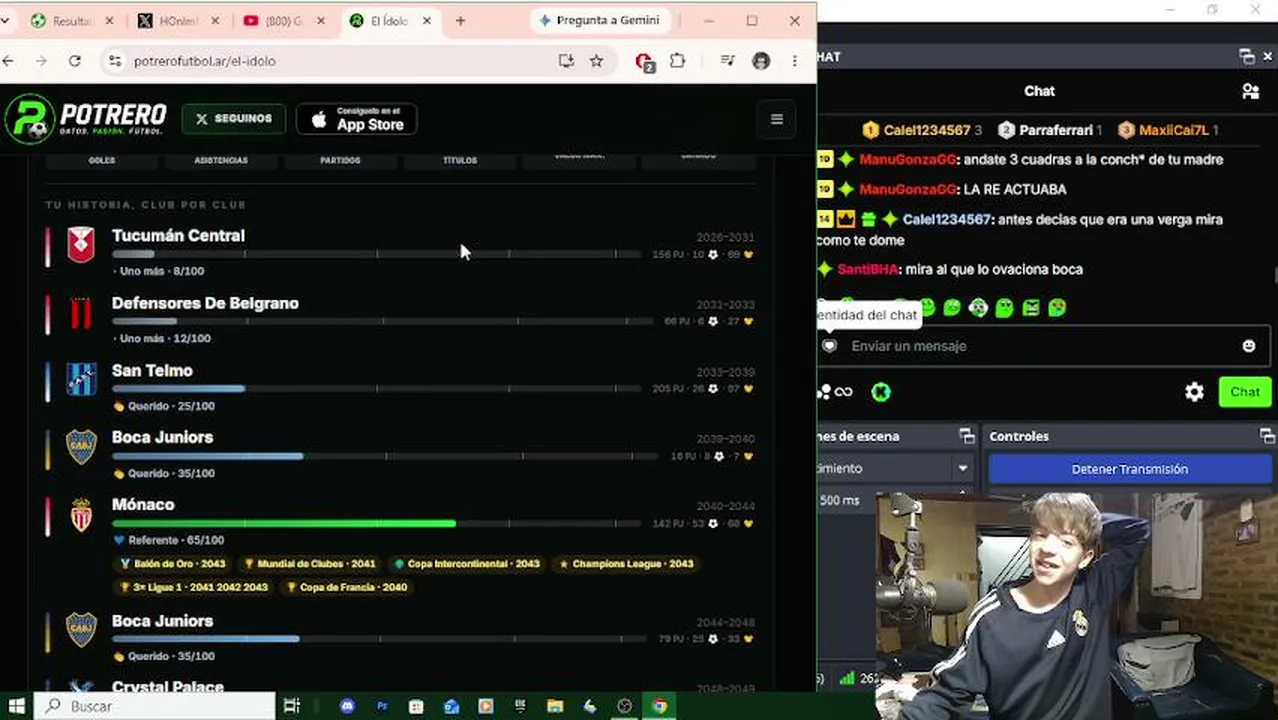The width and height of the screenshot is (1278, 720).
Task: Open the Windows Start menu
Action: (16, 706)
